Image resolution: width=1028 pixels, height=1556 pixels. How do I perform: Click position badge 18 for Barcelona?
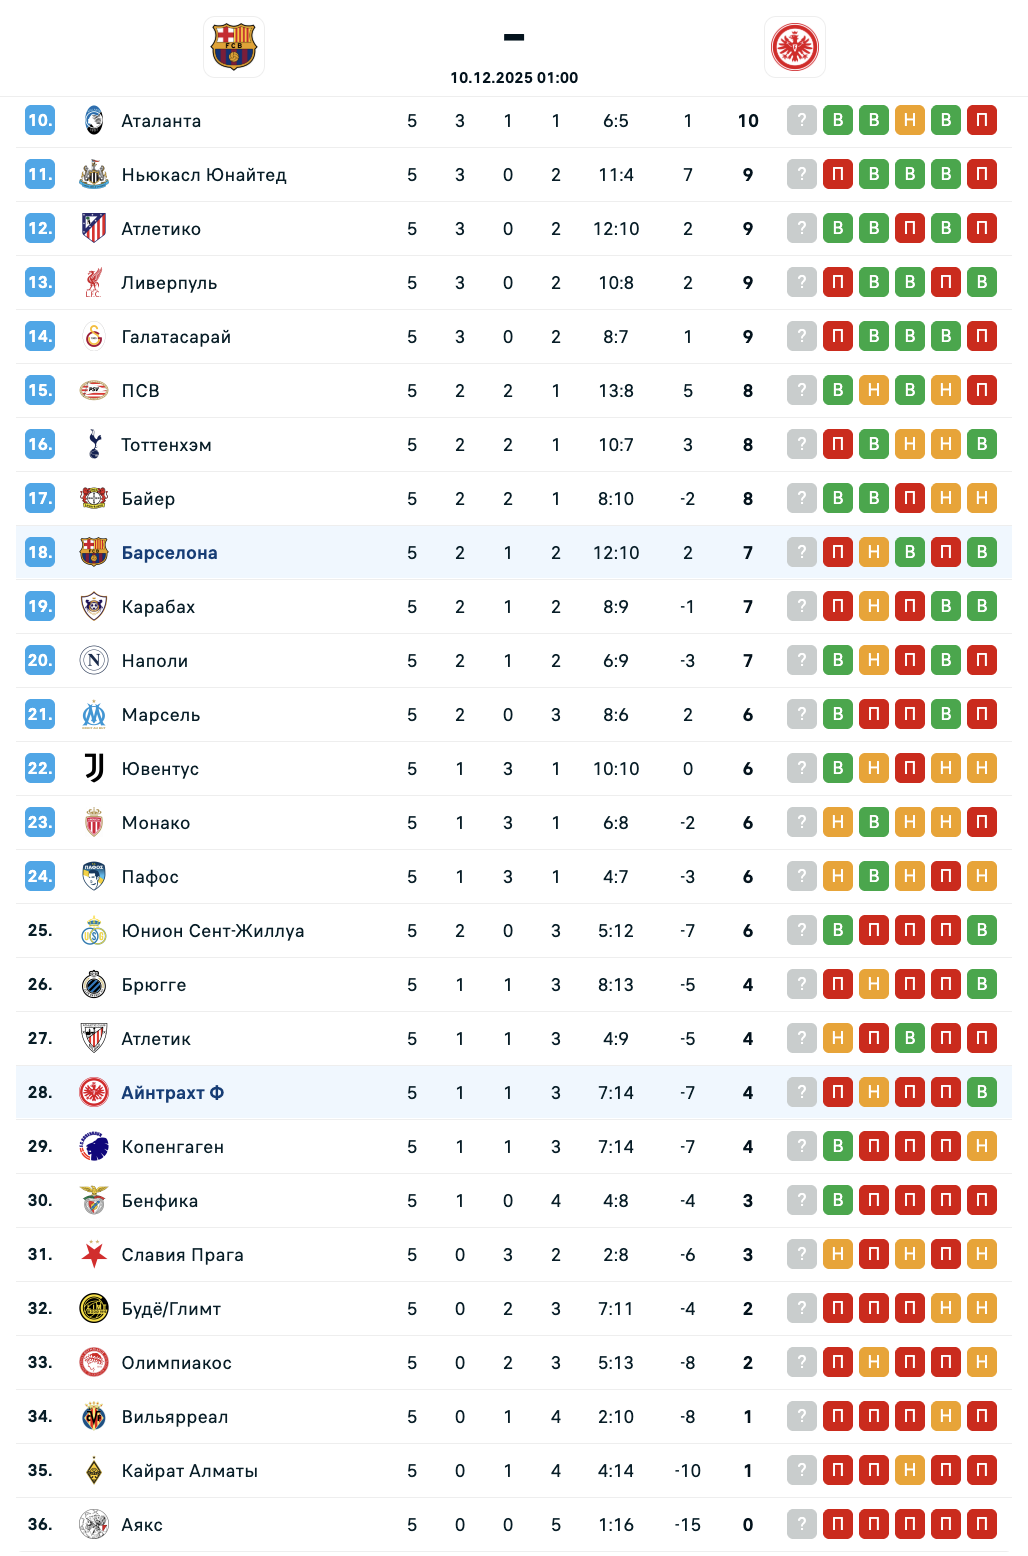[x=40, y=553]
